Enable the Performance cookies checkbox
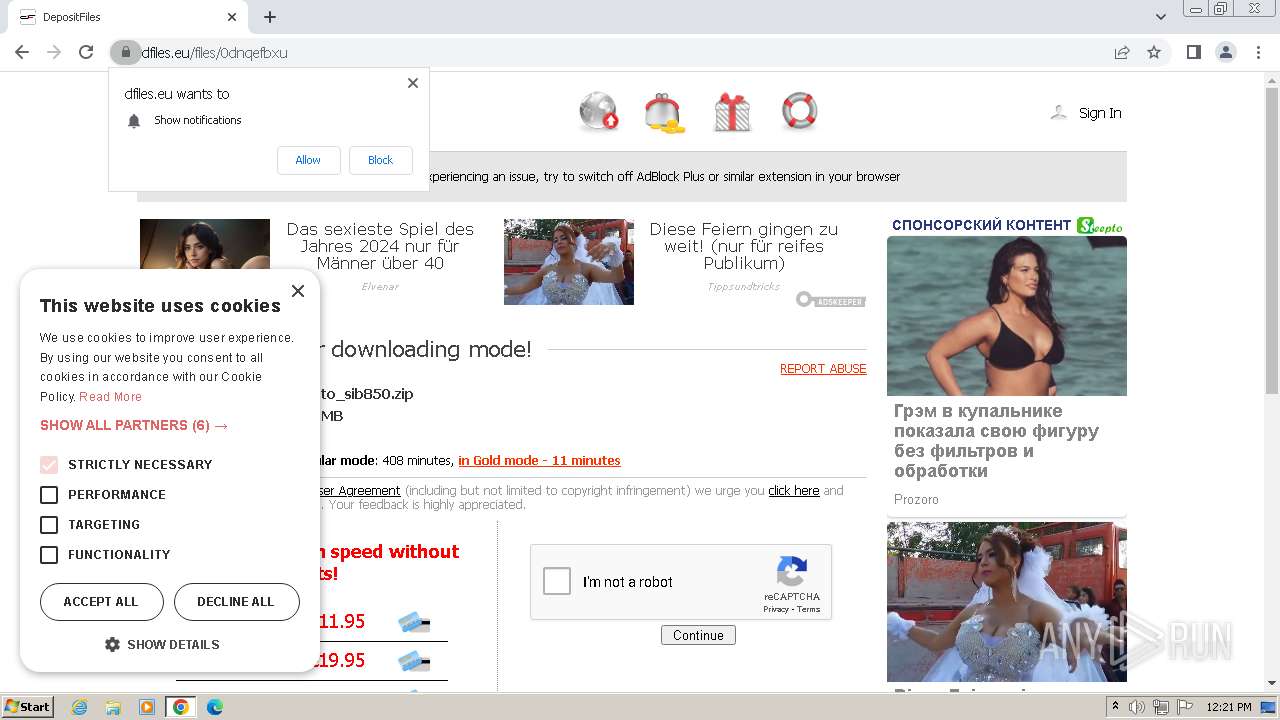This screenshot has width=1280, height=720. (x=49, y=495)
